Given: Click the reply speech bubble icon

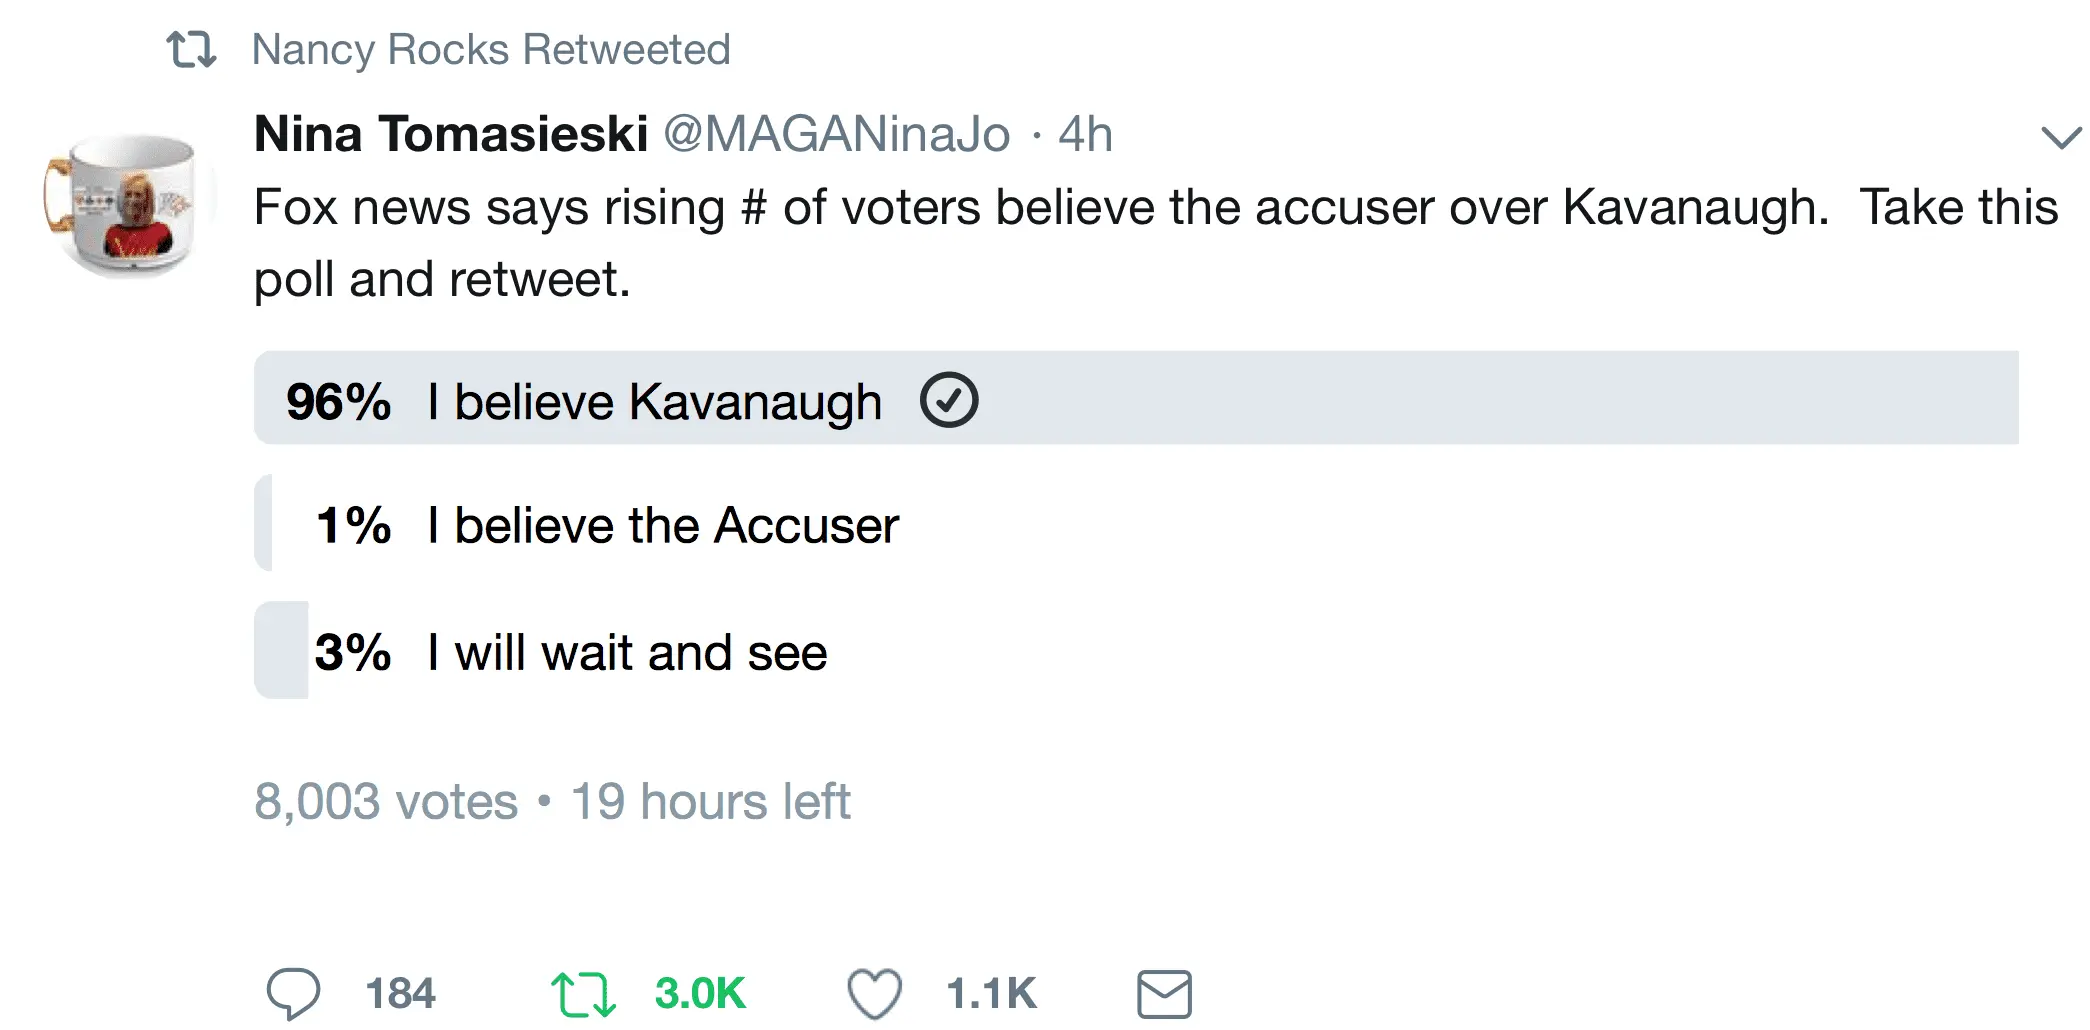Looking at the screenshot, I should click(293, 993).
